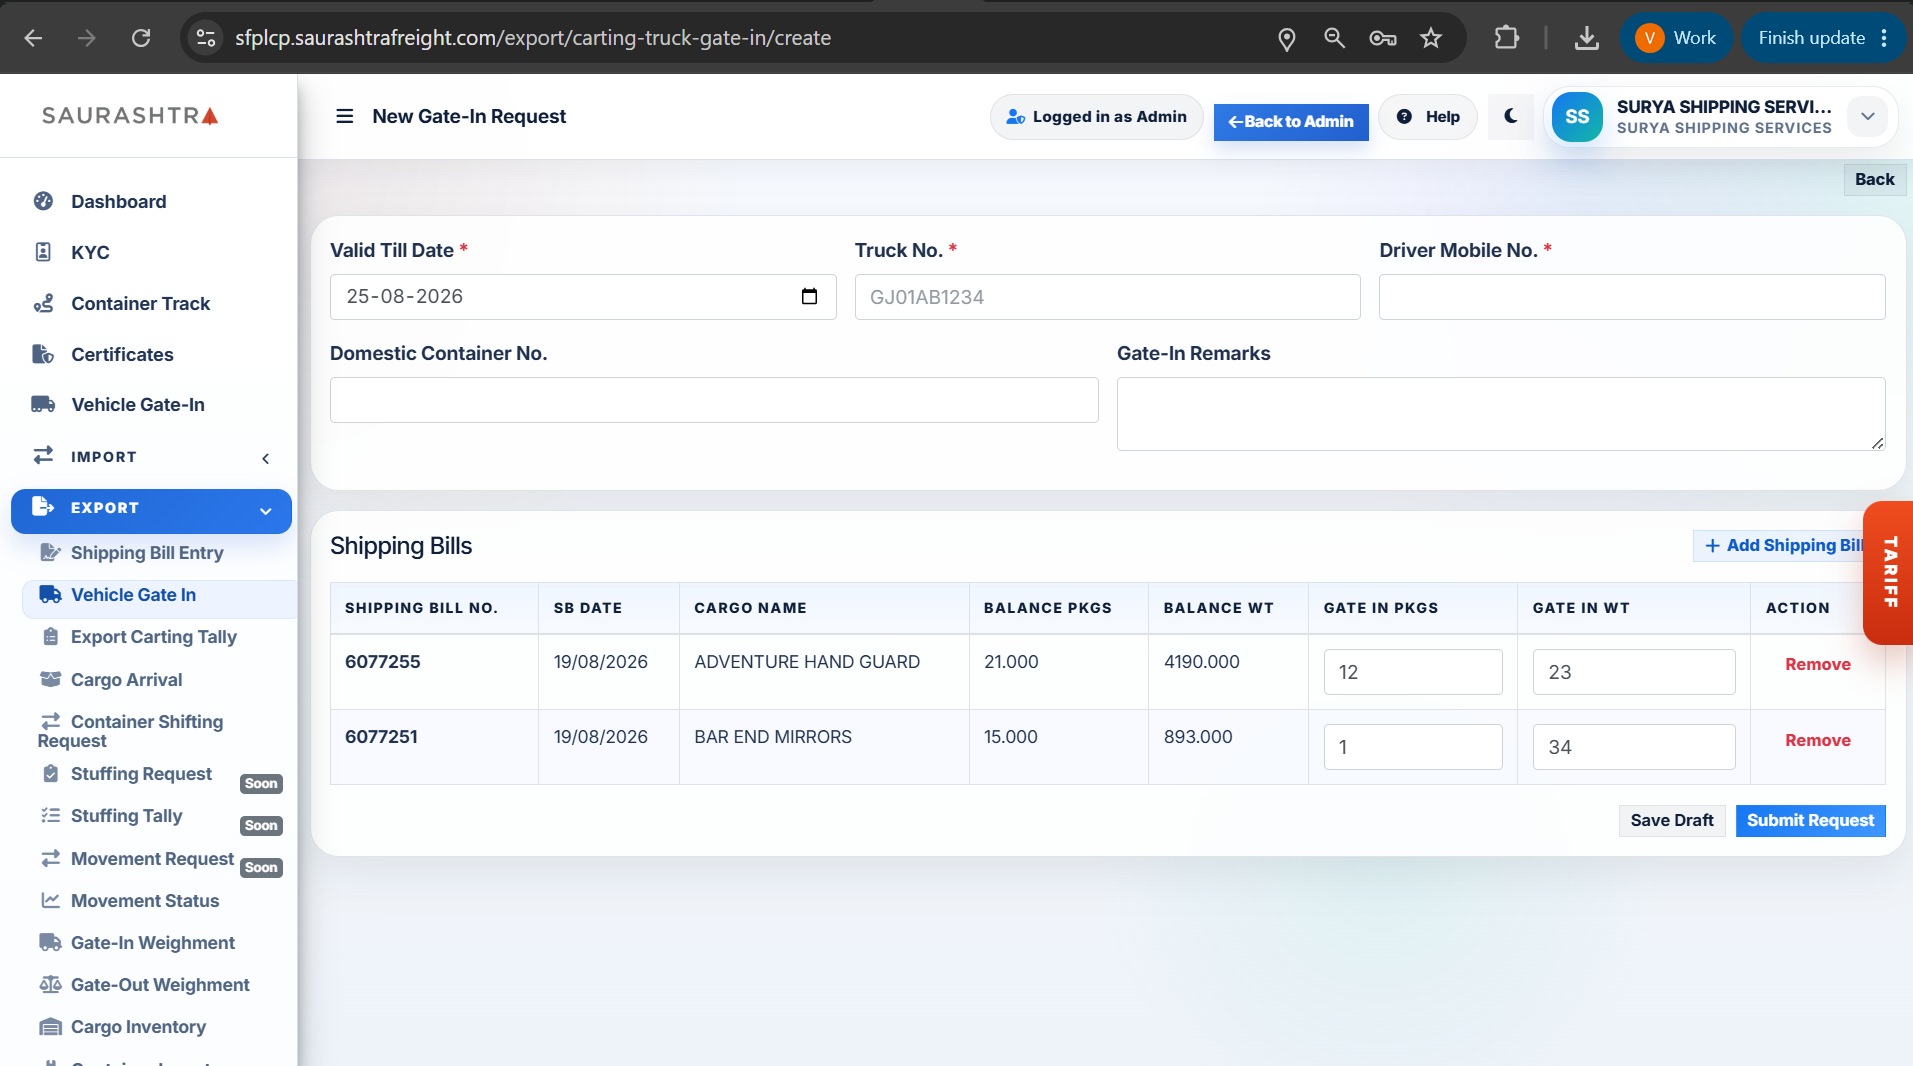Image resolution: width=1913 pixels, height=1066 pixels.
Task: Click Logged in as Admin badge
Action: tap(1097, 116)
